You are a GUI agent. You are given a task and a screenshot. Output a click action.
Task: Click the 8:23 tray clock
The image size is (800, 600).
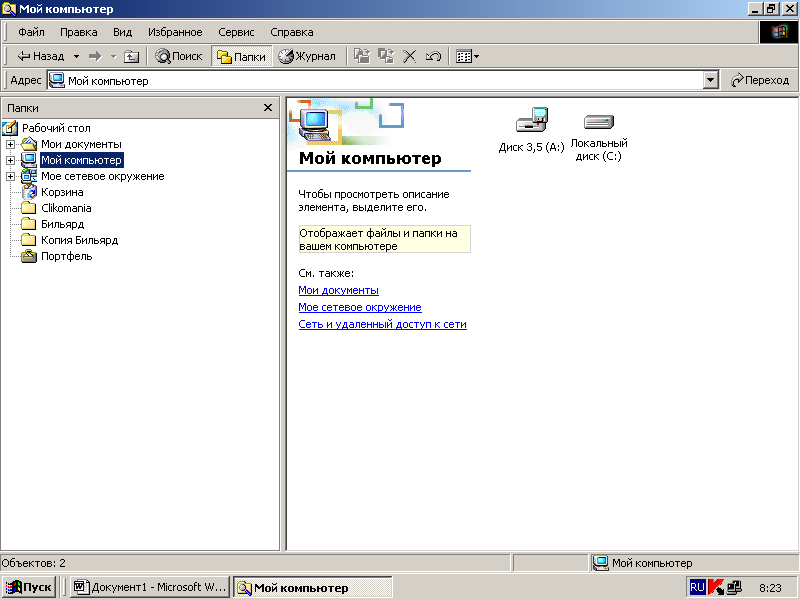pos(770,588)
